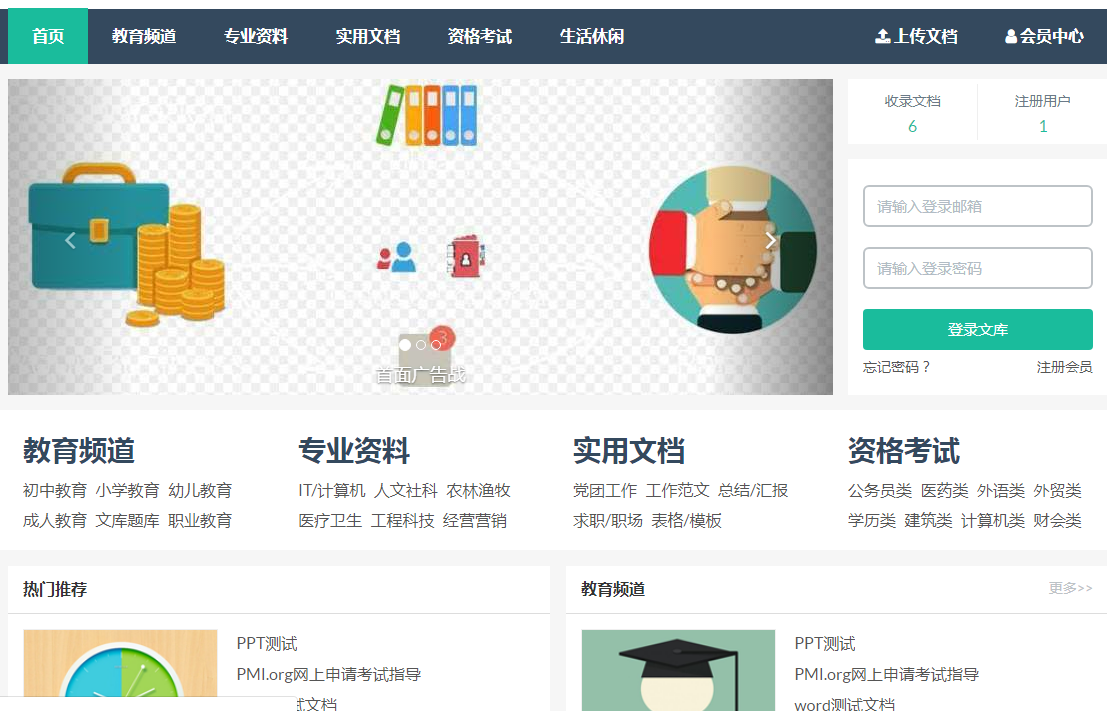Show the previous carousel slide
The height and width of the screenshot is (711, 1107).
[x=70, y=241]
